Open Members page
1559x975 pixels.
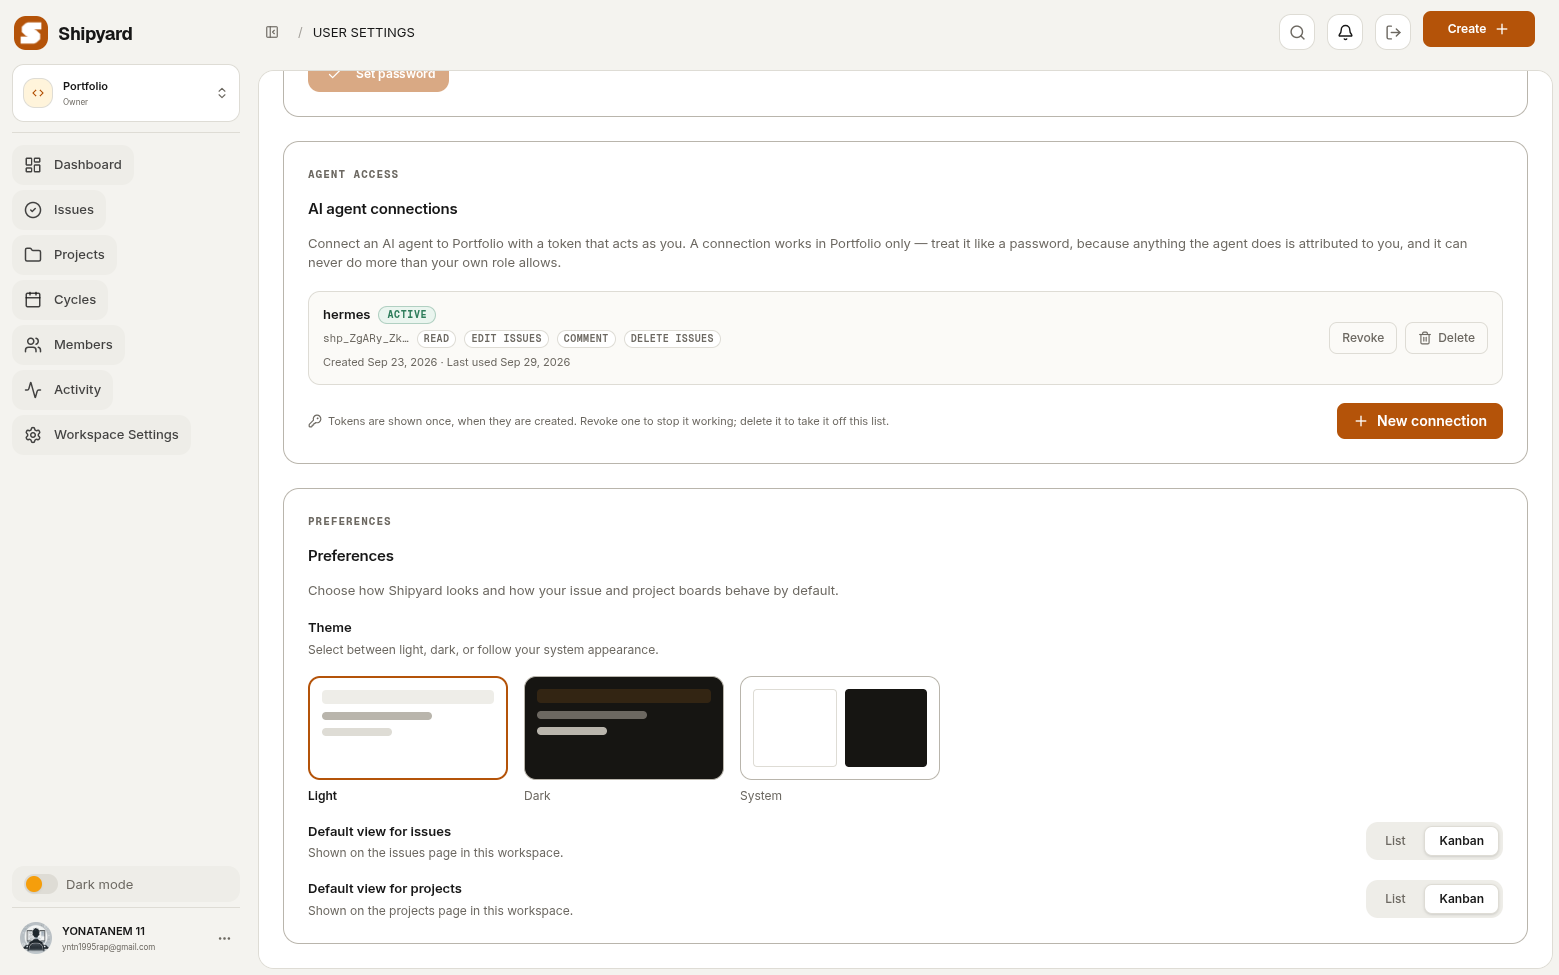tap(69, 345)
